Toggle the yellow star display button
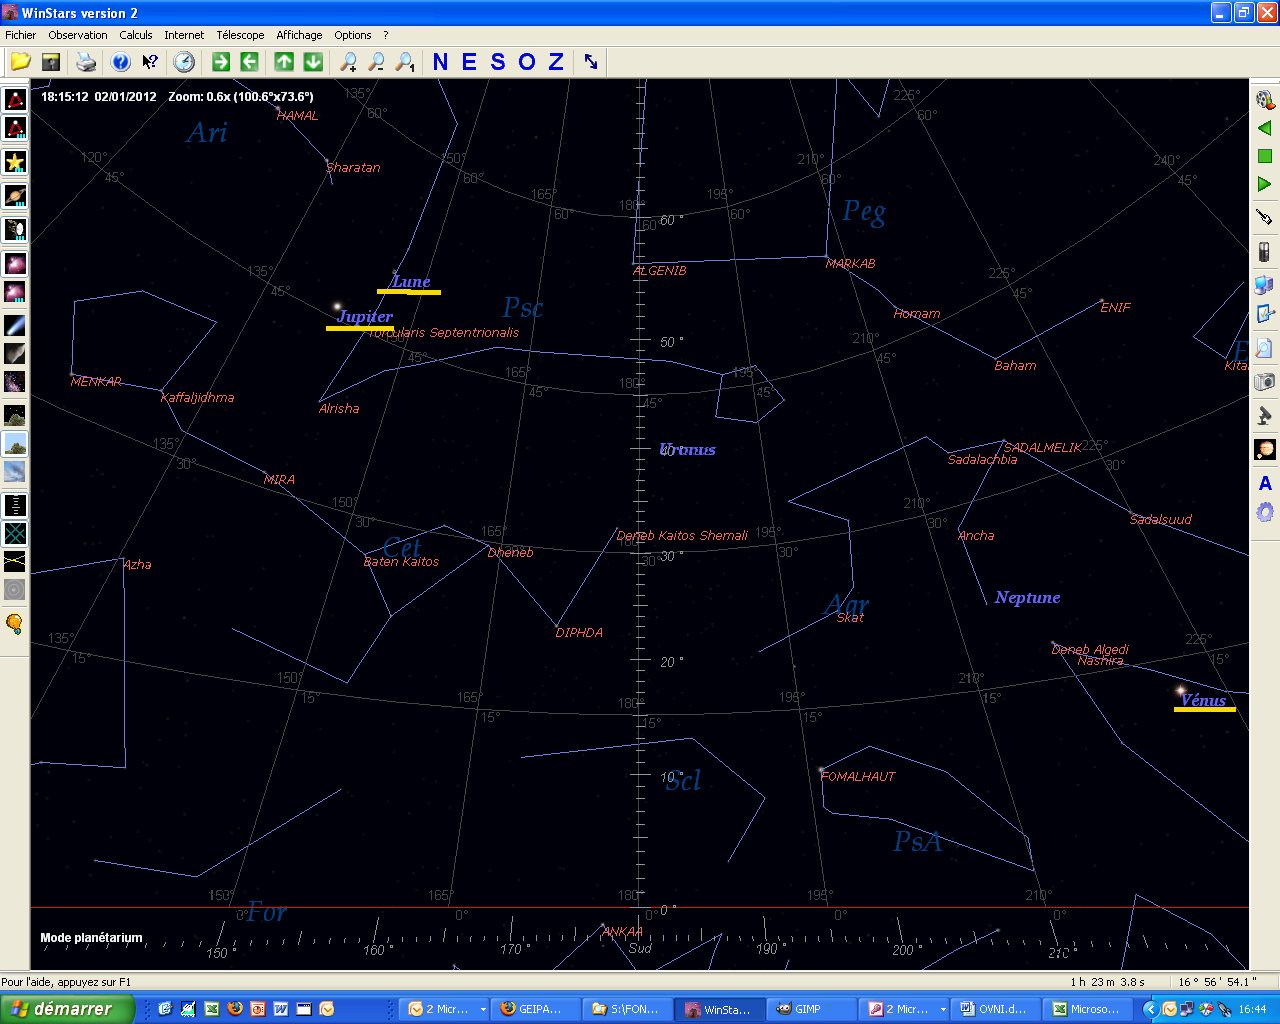The height and width of the screenshot is (1024, 1280). [15, 162]
